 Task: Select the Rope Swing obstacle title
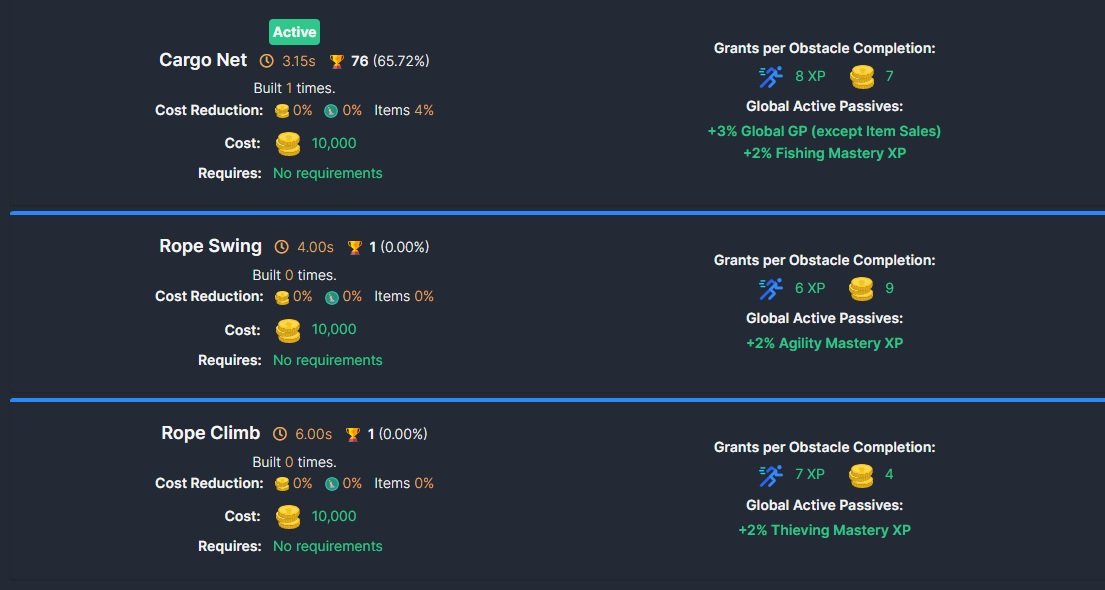210,246
